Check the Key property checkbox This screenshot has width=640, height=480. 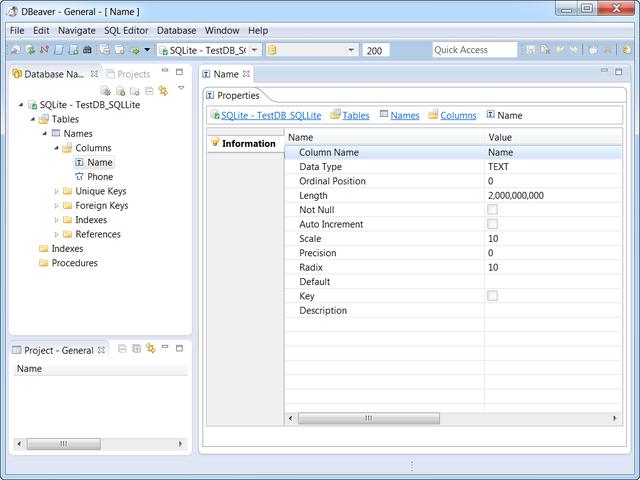pos(492,296)
